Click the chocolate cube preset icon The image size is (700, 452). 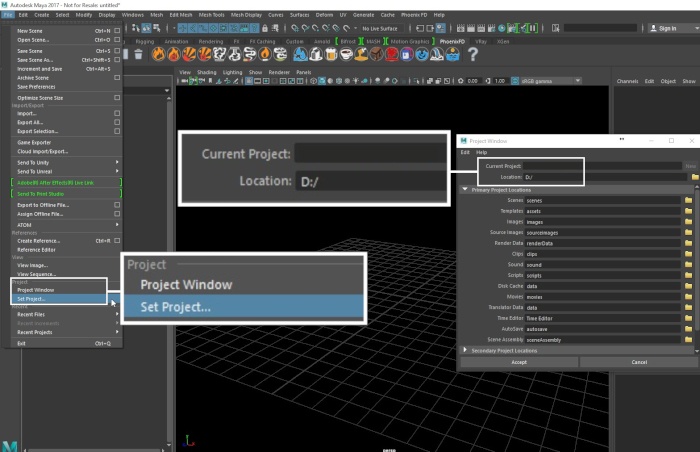[376, 54]
